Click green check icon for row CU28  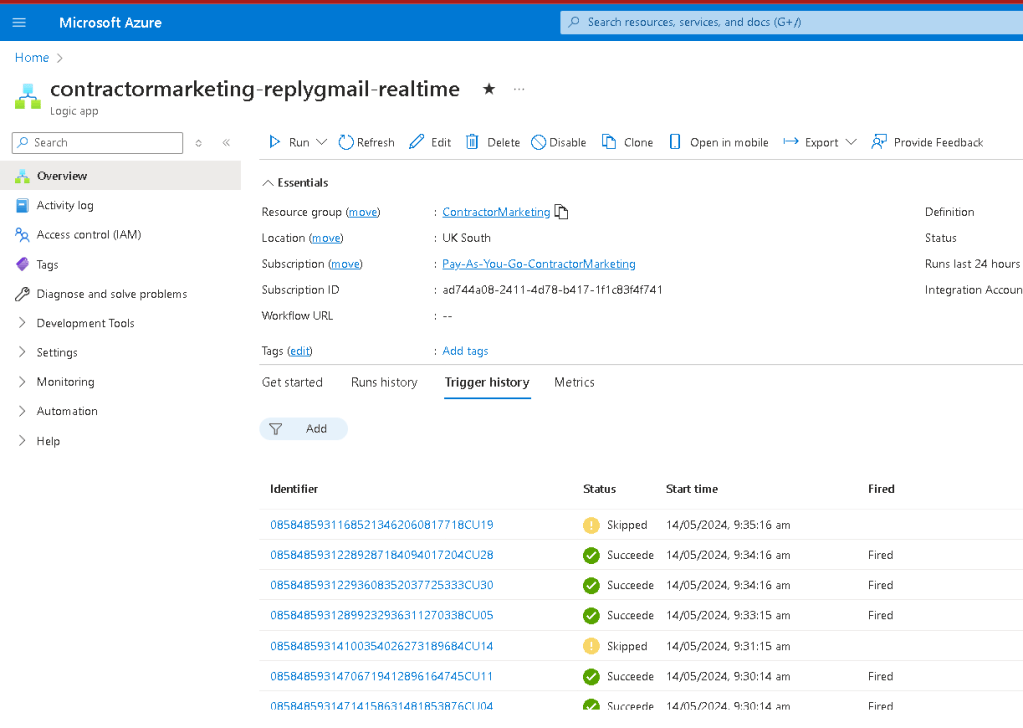591,555
